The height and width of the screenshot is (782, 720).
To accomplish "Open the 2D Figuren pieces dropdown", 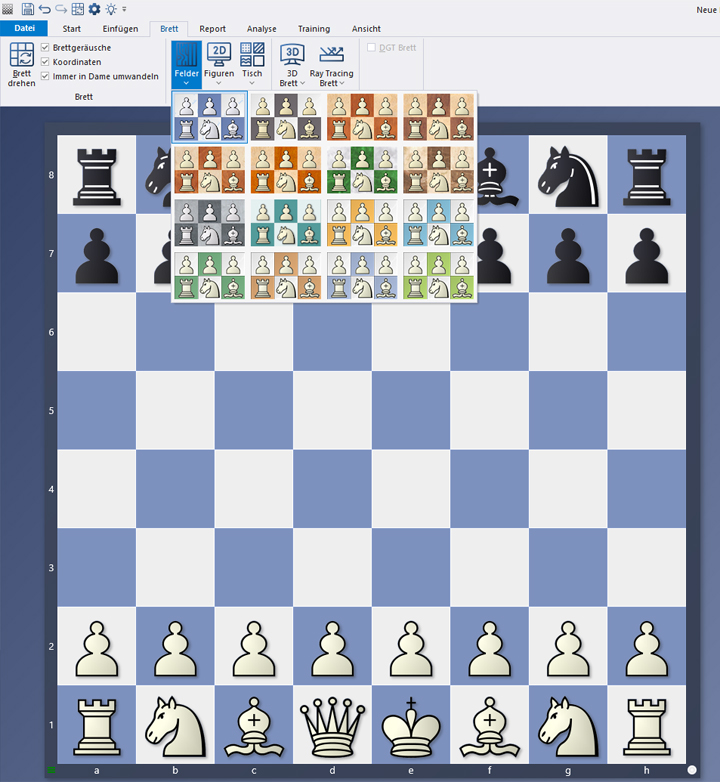I will (x=218, y=64).
